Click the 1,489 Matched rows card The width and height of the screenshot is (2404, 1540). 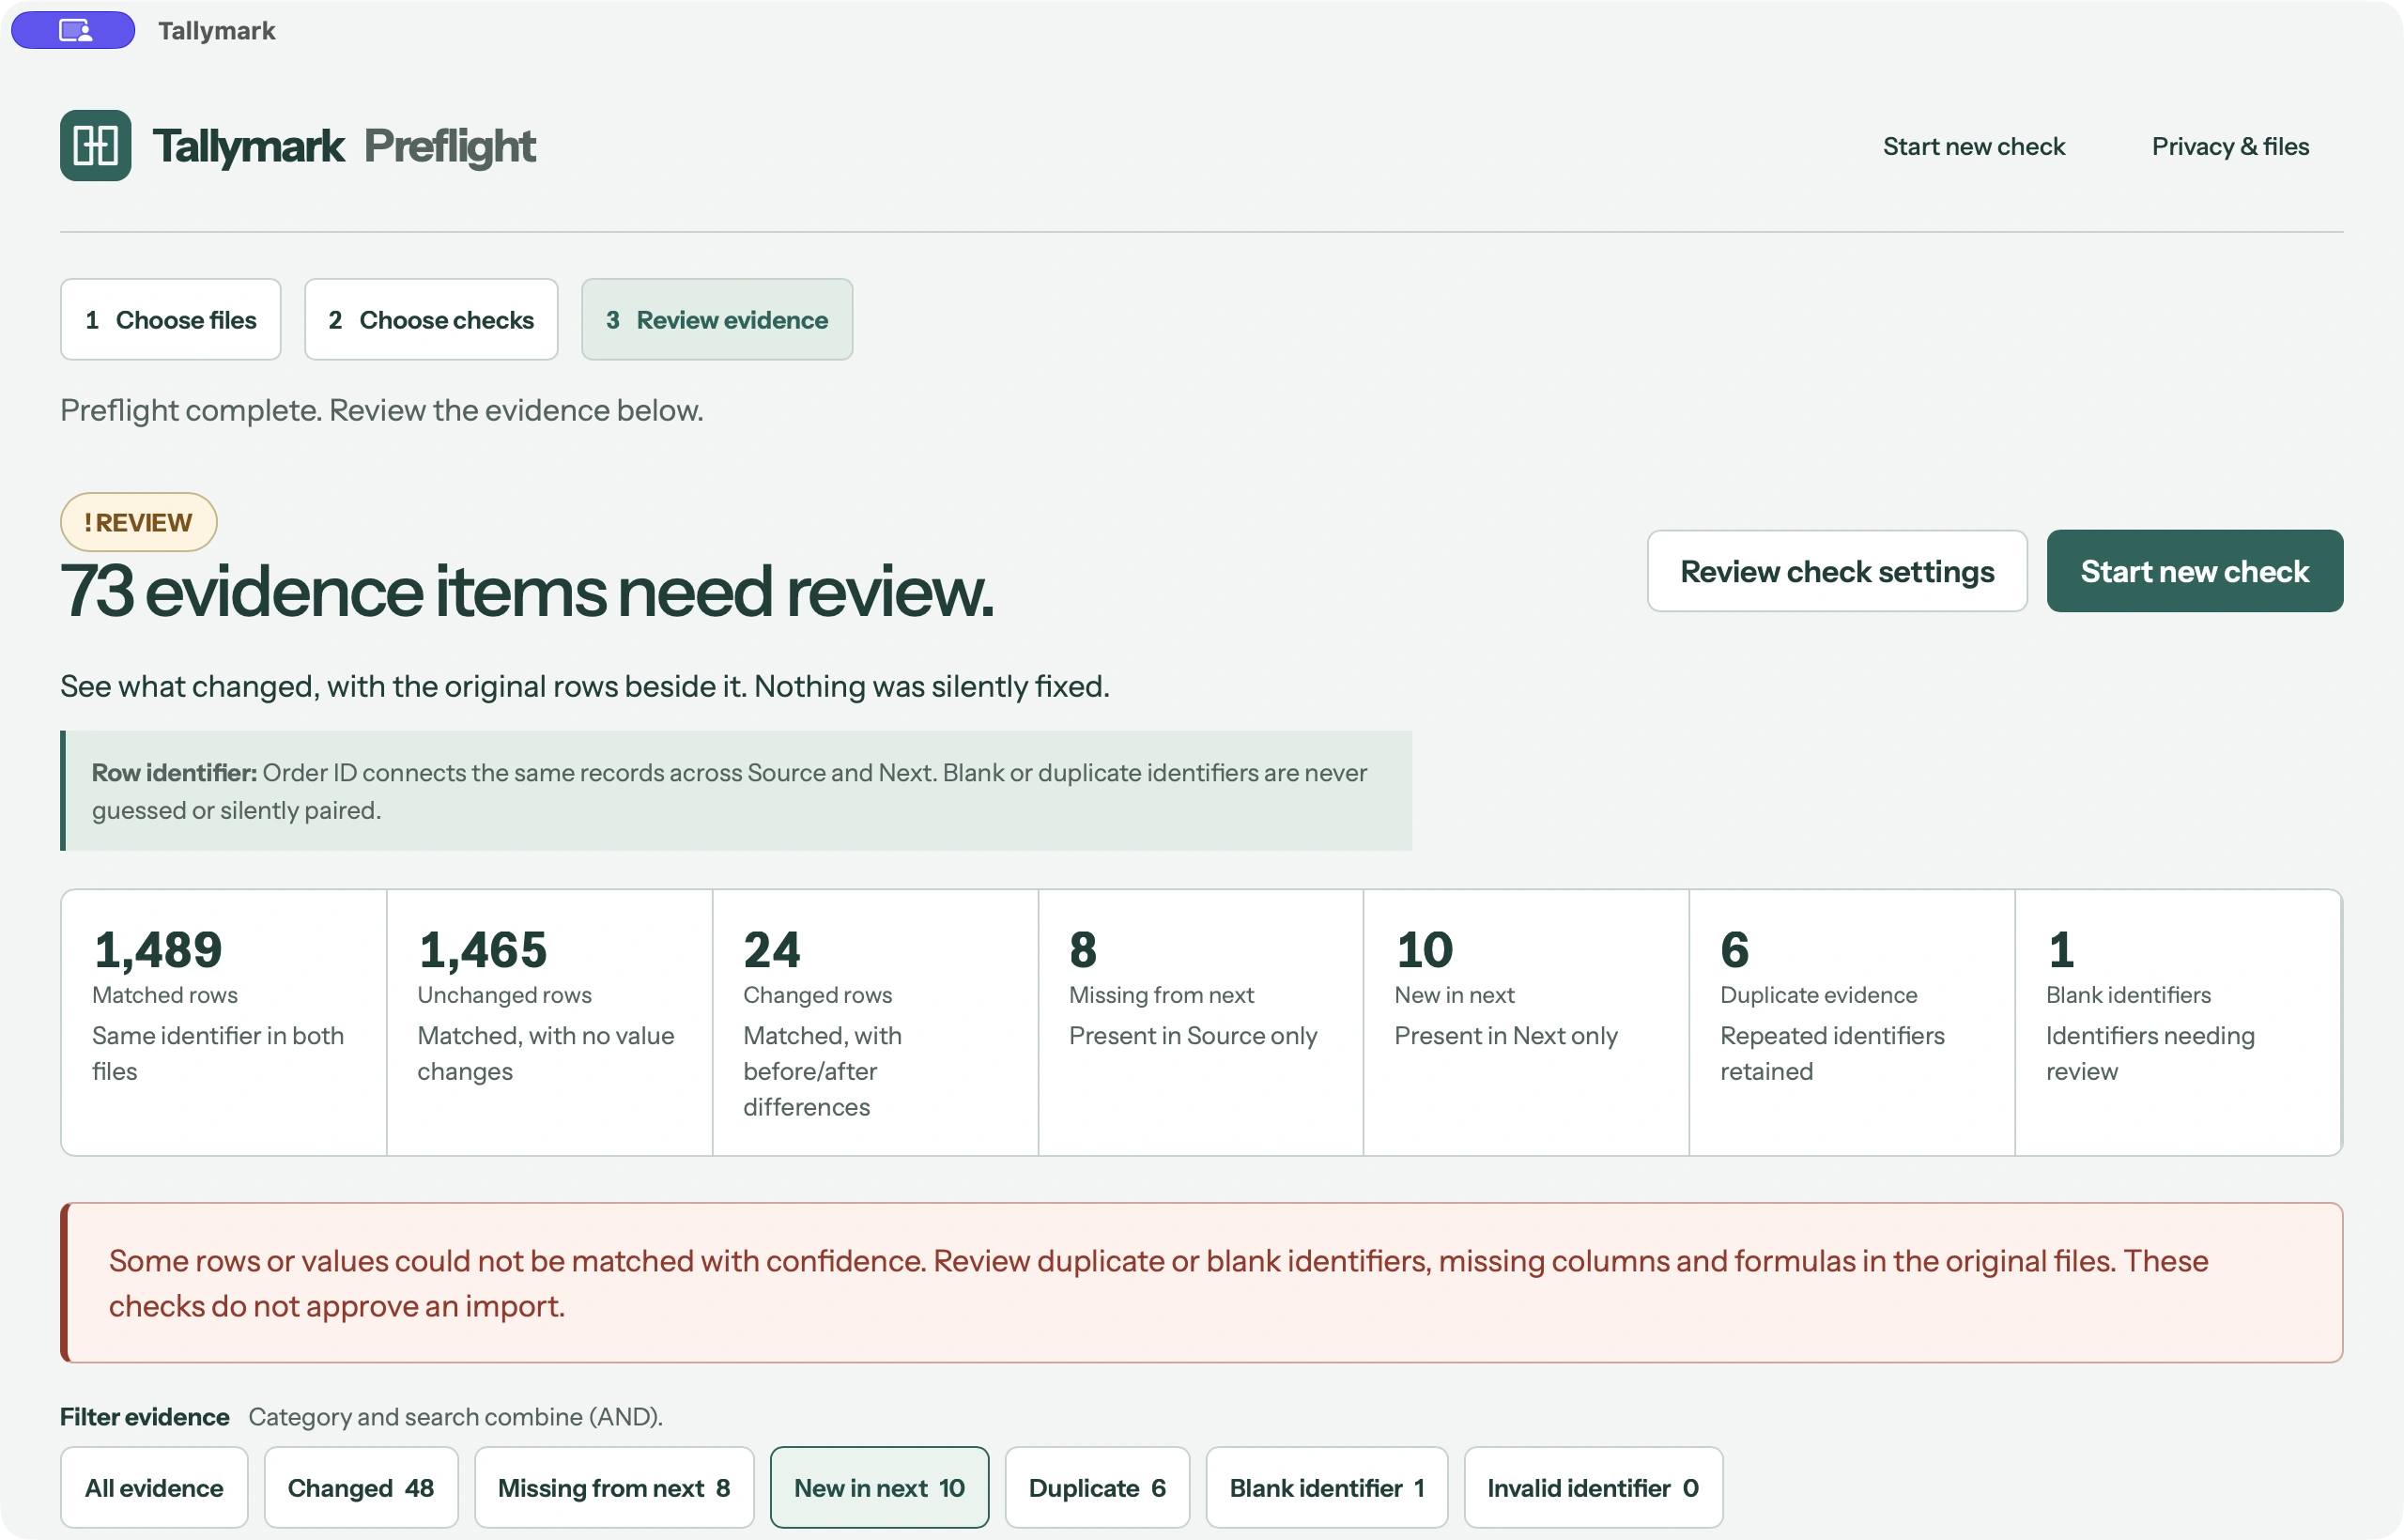(x=224, y=1022)
